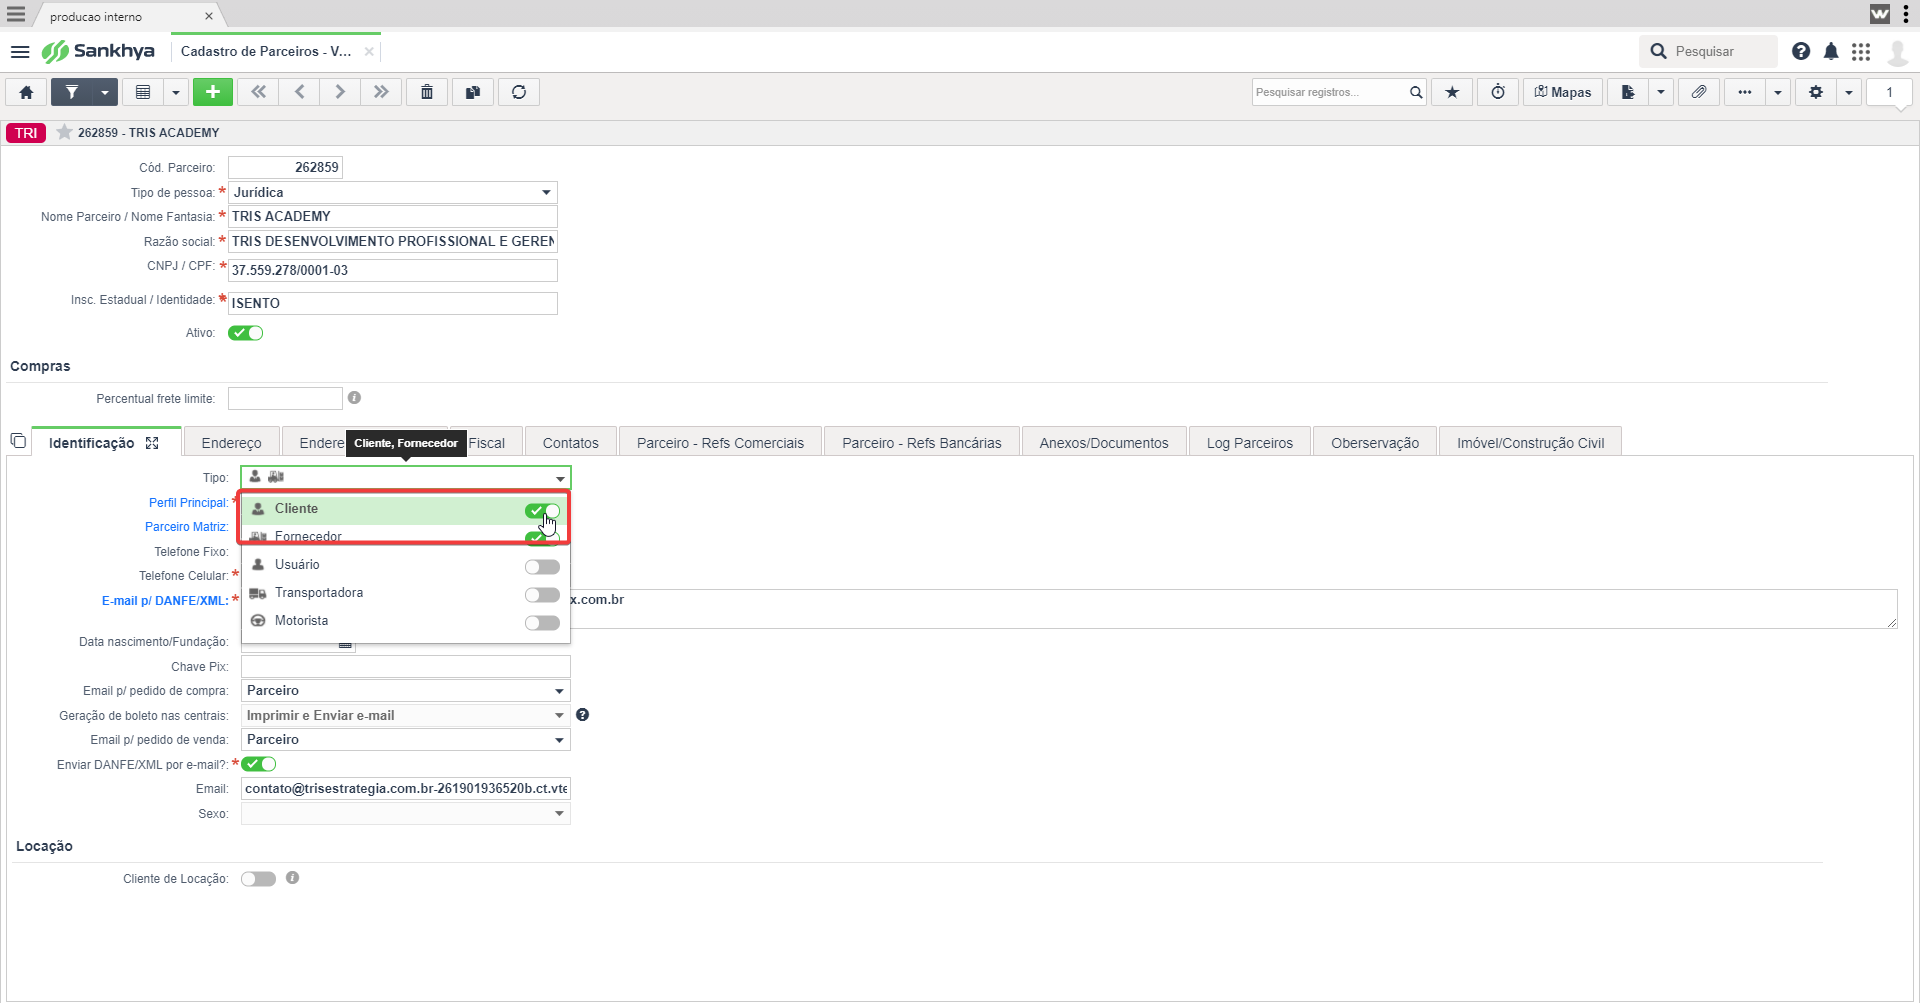Open Parceiro - Refs Bancárias tab
The image size is (1920, 1003).
click(x=921, y=443)
